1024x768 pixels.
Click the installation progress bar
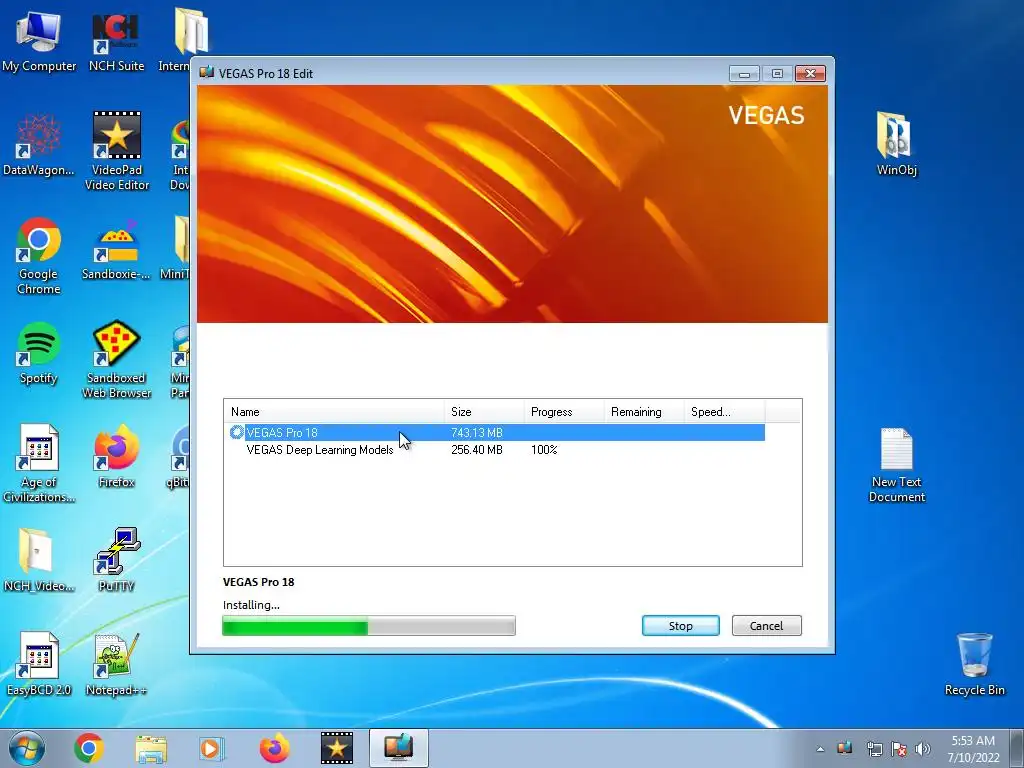(369, 626)
